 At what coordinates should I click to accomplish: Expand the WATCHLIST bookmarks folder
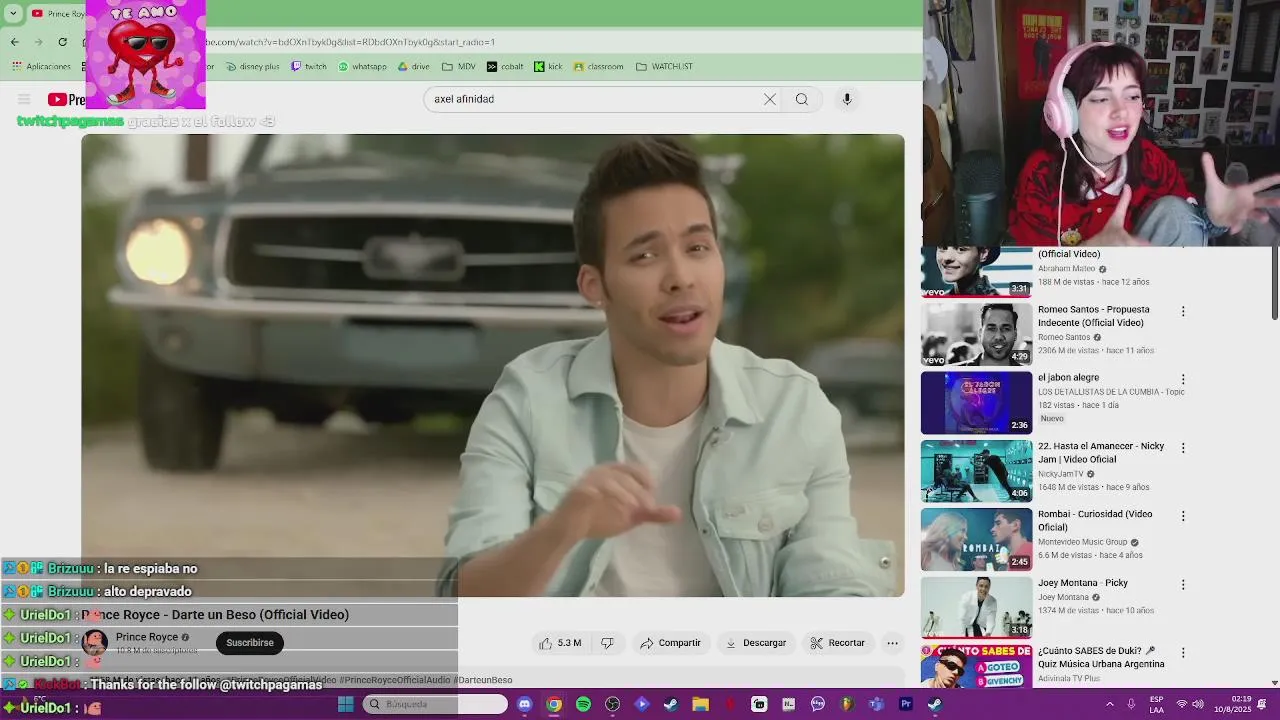pos(664,67)
